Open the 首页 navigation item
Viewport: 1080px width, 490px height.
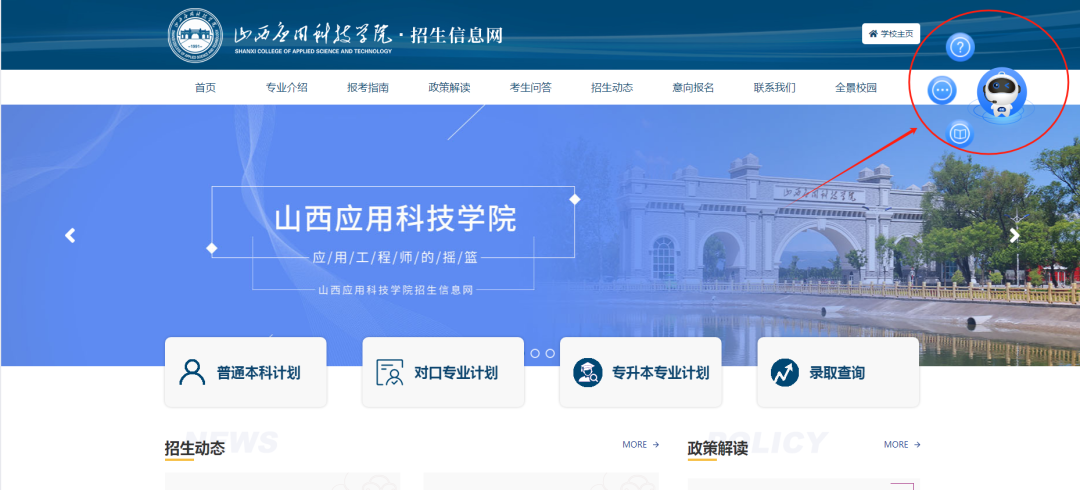tap(205, 88)
